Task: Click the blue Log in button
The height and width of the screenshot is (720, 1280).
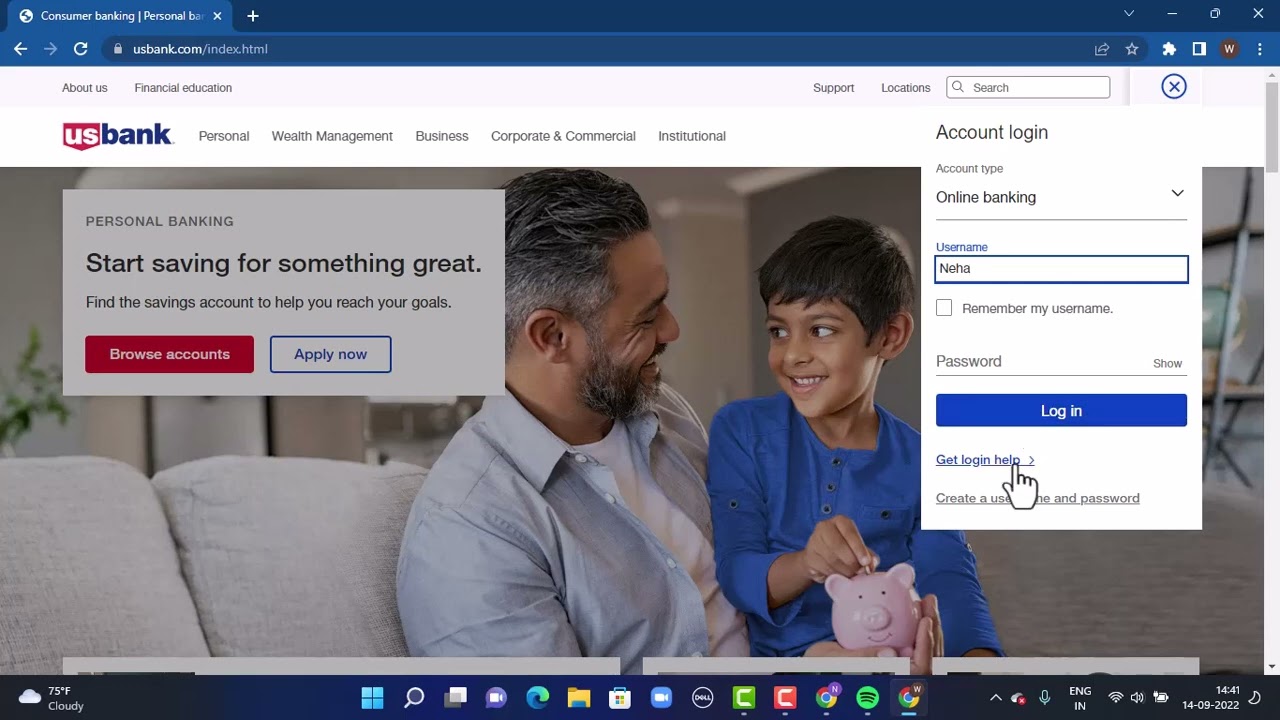Action: point(1061,410)
